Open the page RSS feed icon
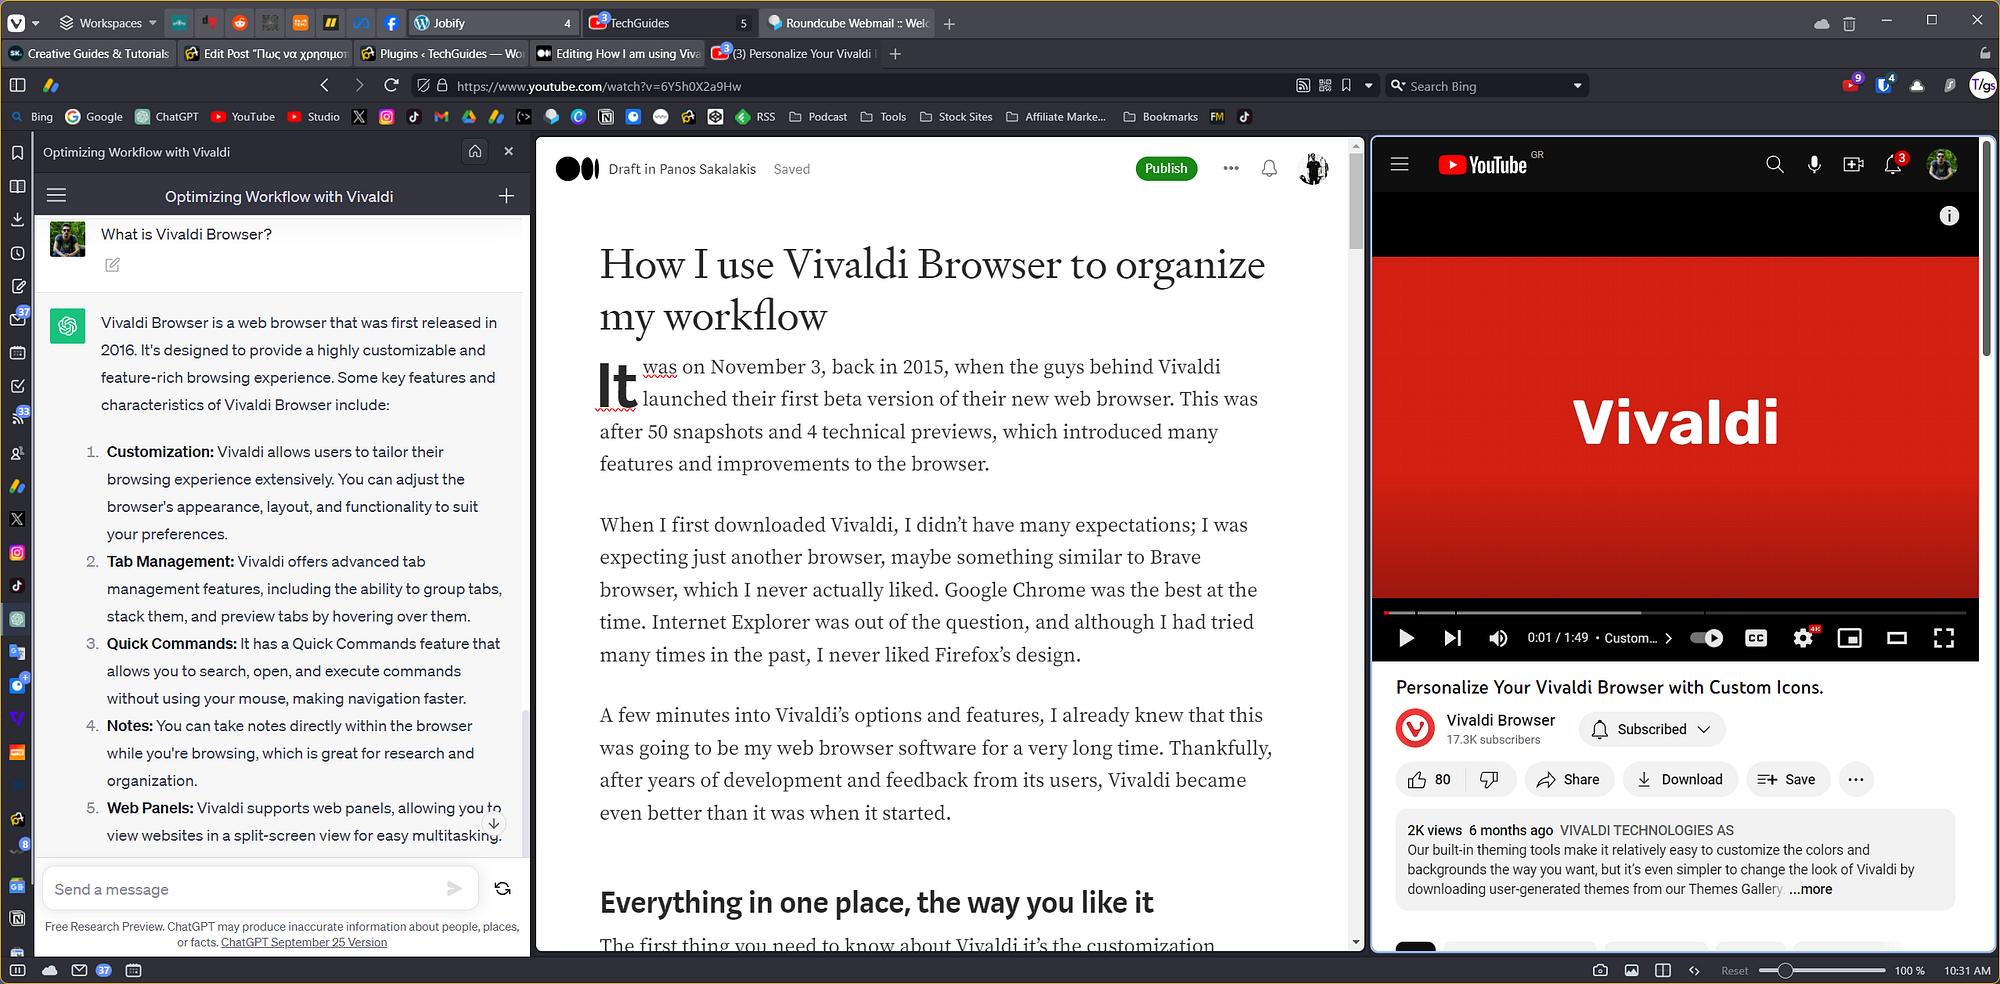The height and width of the screenshot is (984, 2000). coord(1303,86)
